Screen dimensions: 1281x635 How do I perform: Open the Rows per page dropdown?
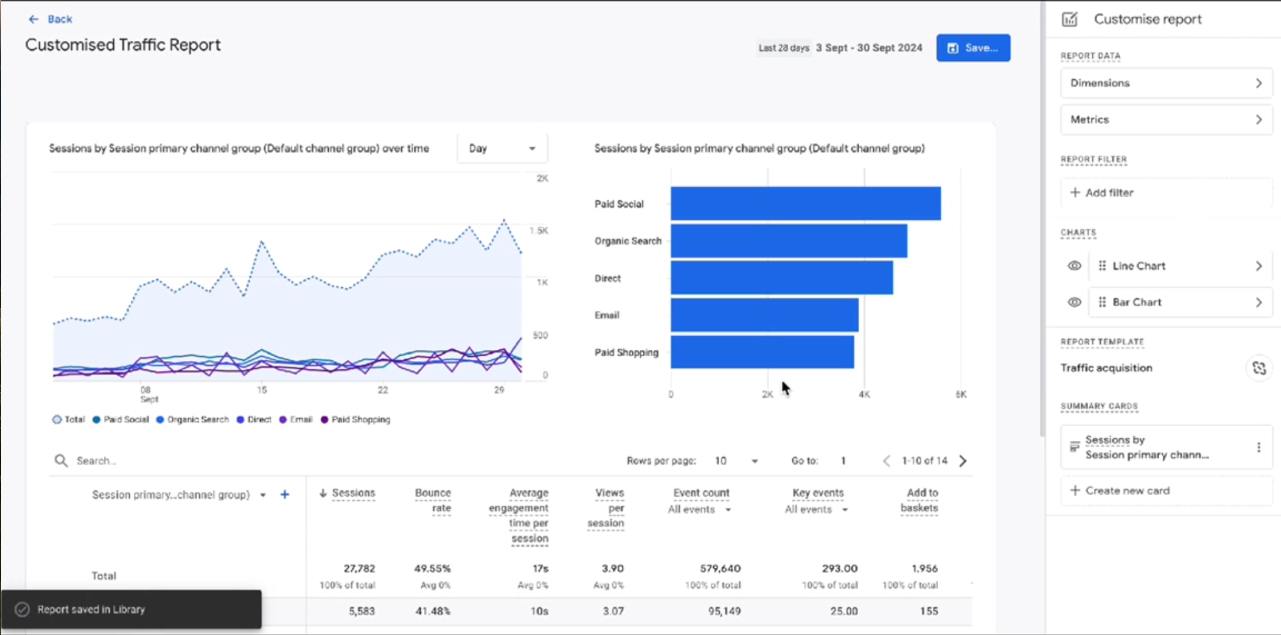click(x=737, y=461)
